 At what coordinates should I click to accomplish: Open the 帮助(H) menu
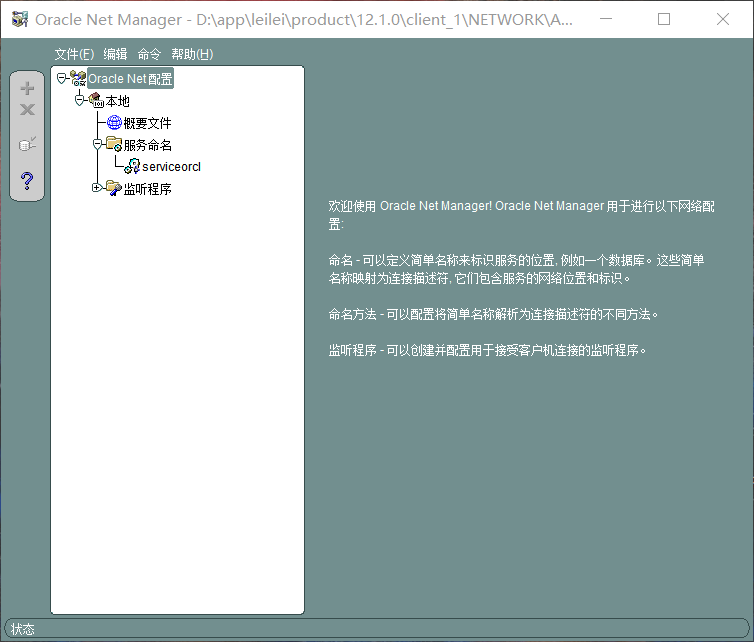point(192,54)
